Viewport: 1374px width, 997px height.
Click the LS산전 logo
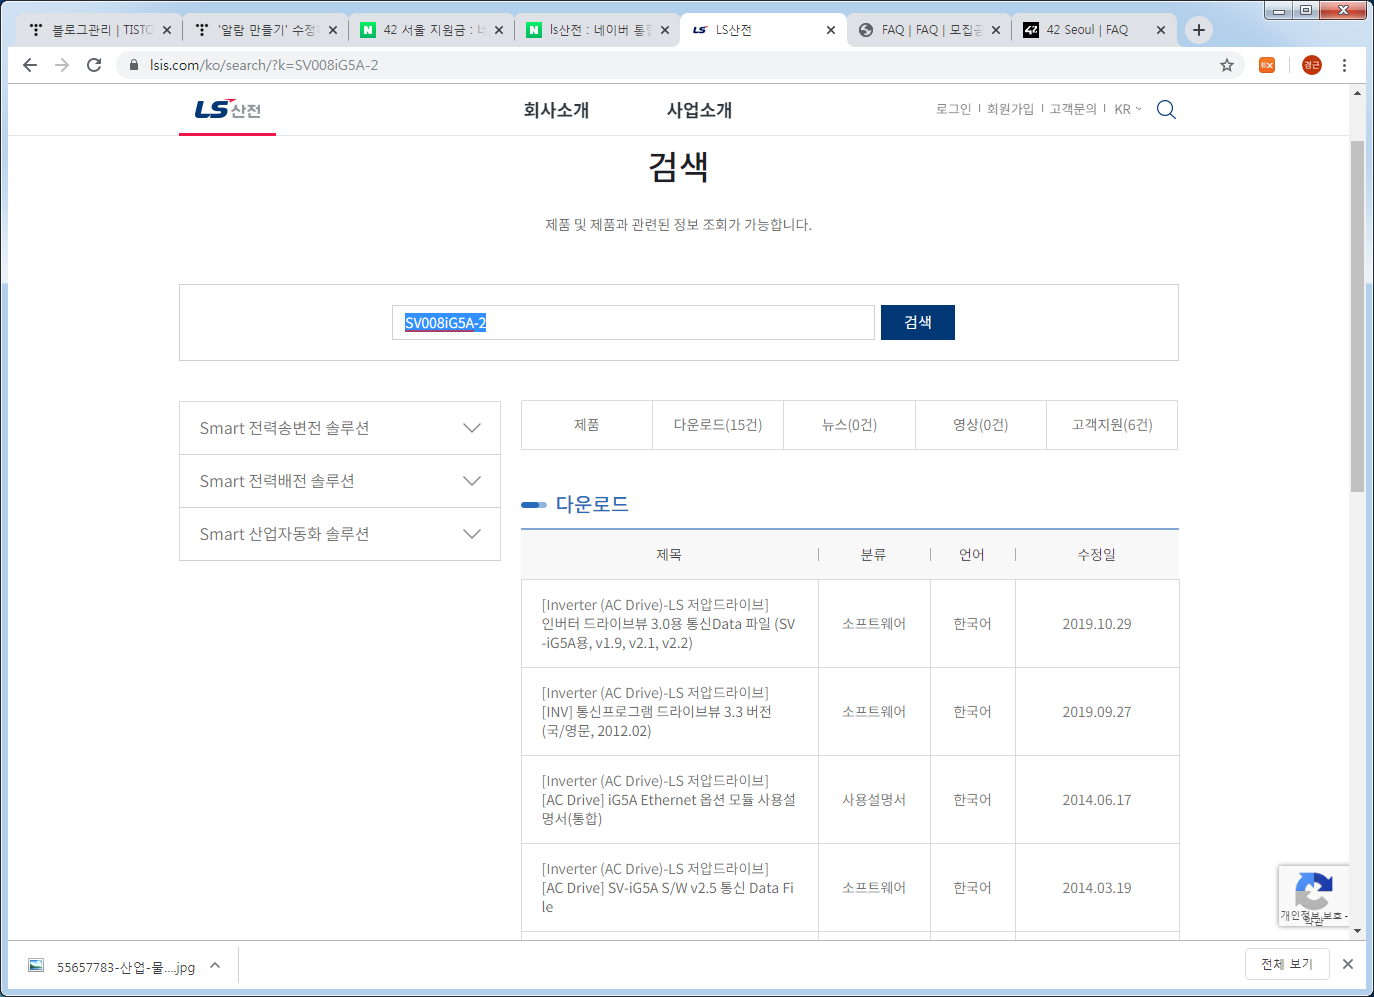228,109
